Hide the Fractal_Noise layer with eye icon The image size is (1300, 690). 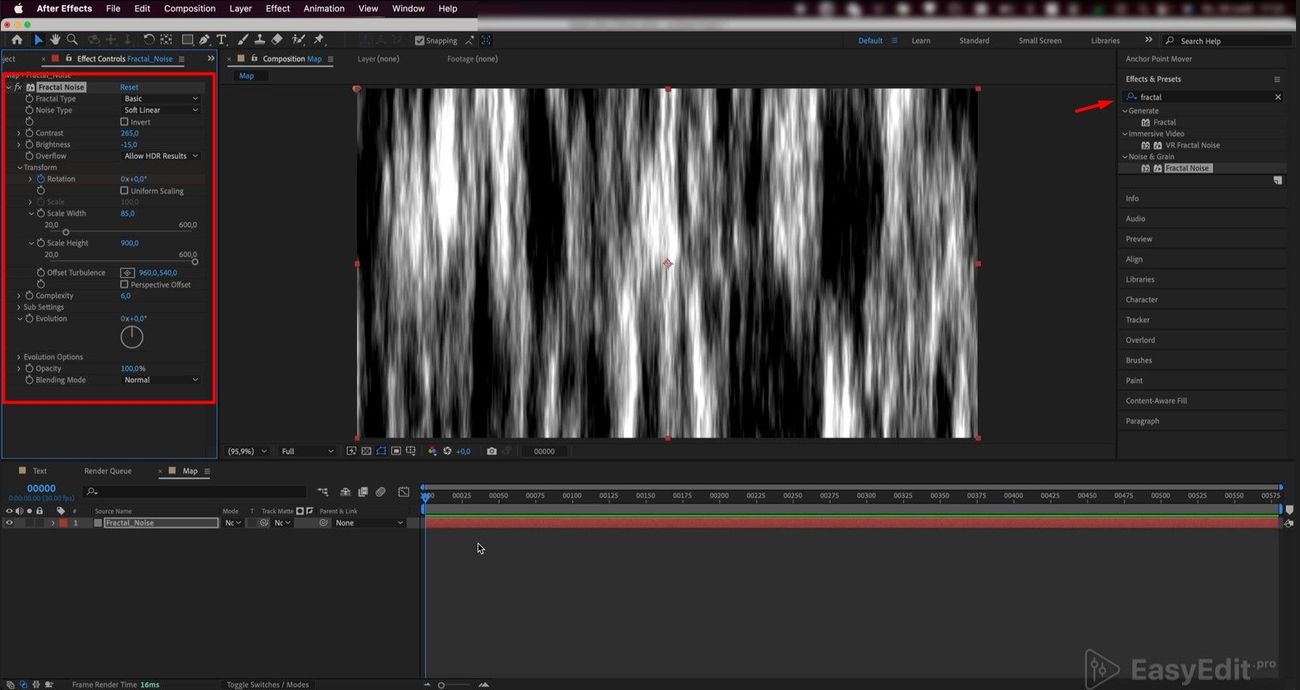coord(9,523)
